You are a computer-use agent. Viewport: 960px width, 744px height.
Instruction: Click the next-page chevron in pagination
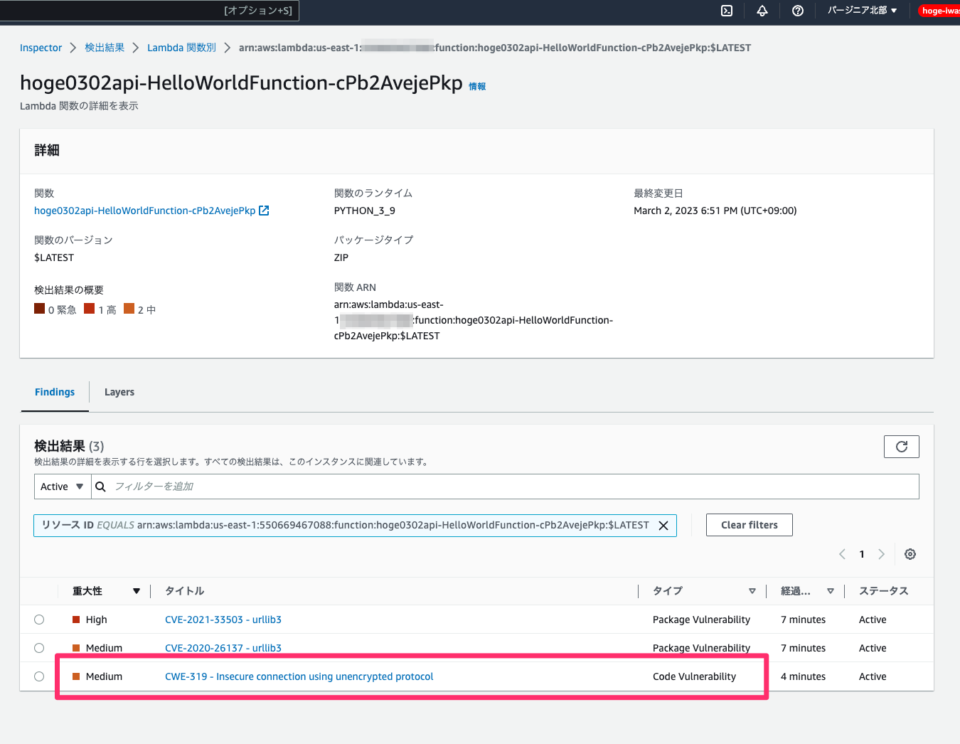881,553
